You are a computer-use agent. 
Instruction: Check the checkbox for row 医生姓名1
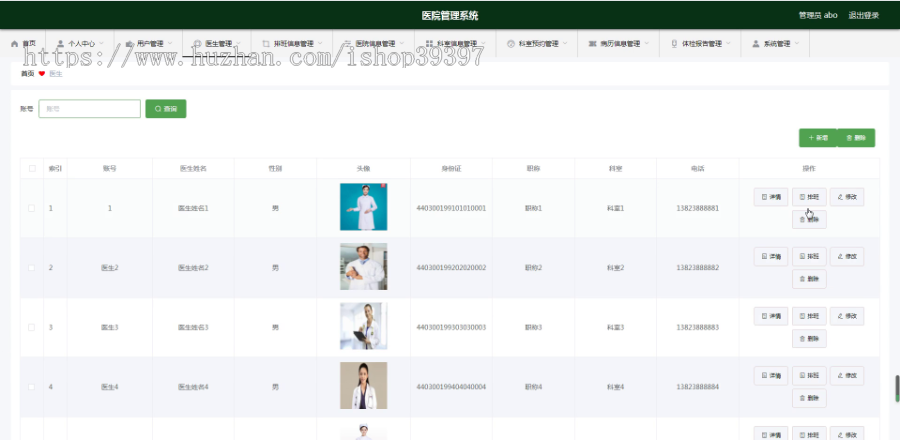tap(32, 208)
